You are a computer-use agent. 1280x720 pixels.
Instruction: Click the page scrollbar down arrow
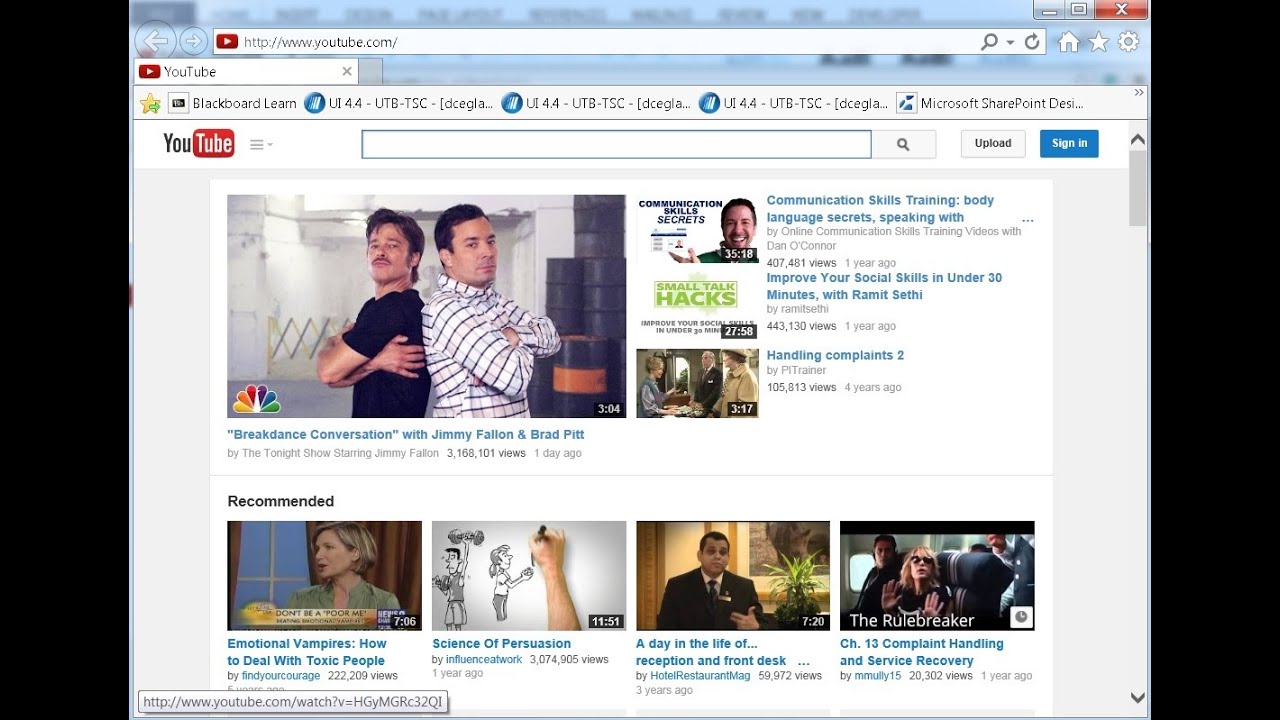click(1138, 698)
